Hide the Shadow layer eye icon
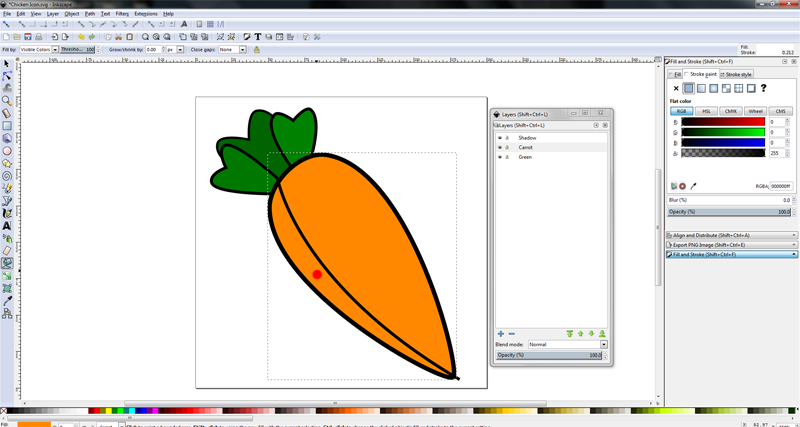Viewport: 800px width, 427px height. tap(499, 138)
